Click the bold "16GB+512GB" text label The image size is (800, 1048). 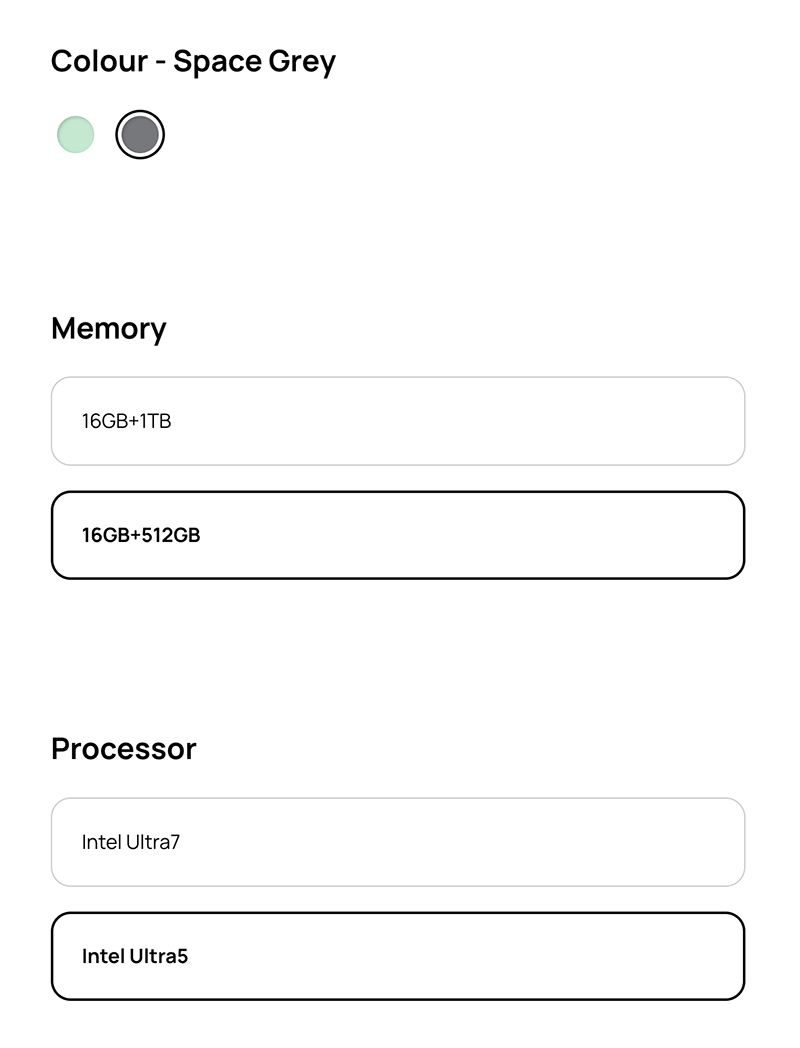tap(141, 535)
